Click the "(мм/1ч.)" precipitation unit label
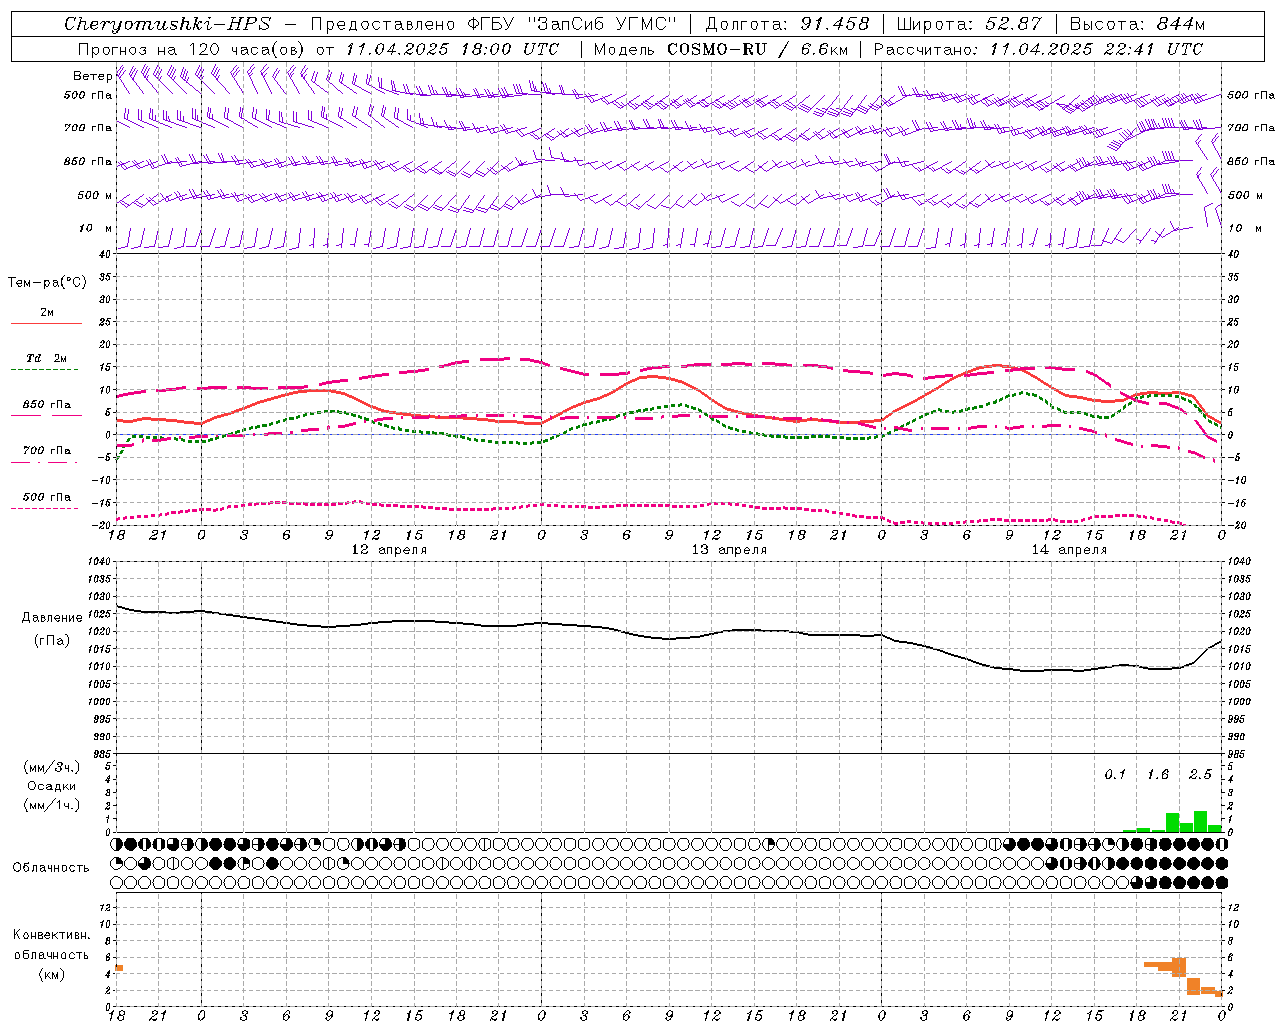 pyautogui.click(x=51, y=805)
